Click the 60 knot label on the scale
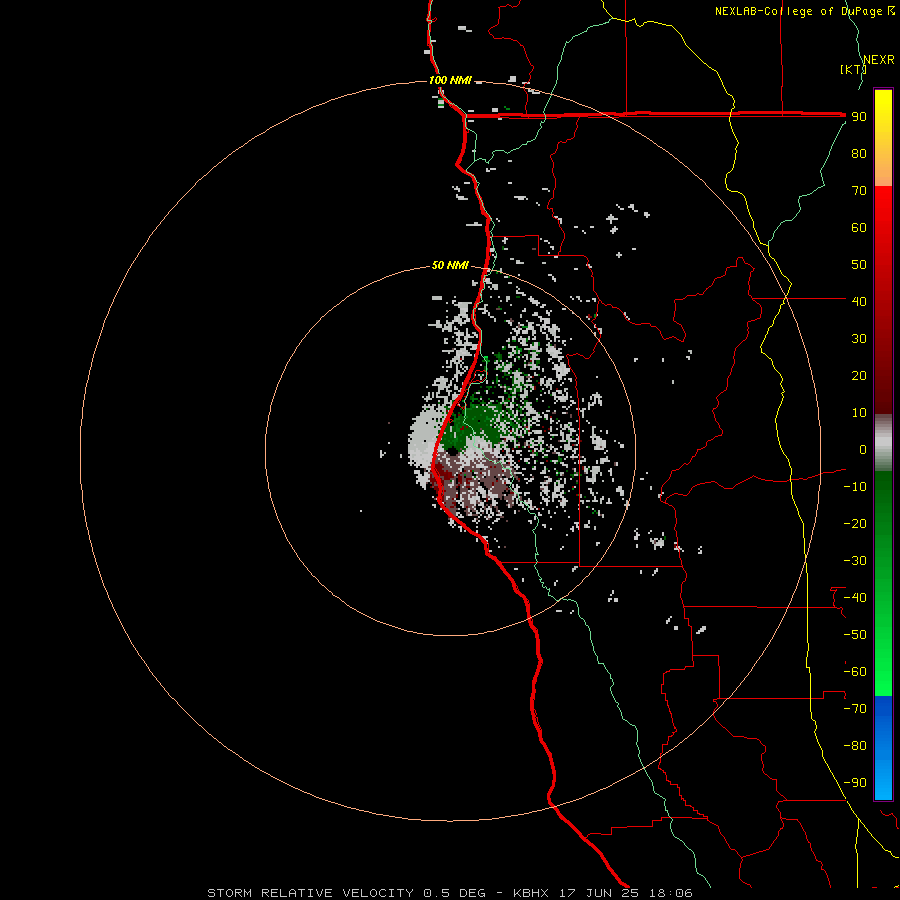 pos(859,227)
